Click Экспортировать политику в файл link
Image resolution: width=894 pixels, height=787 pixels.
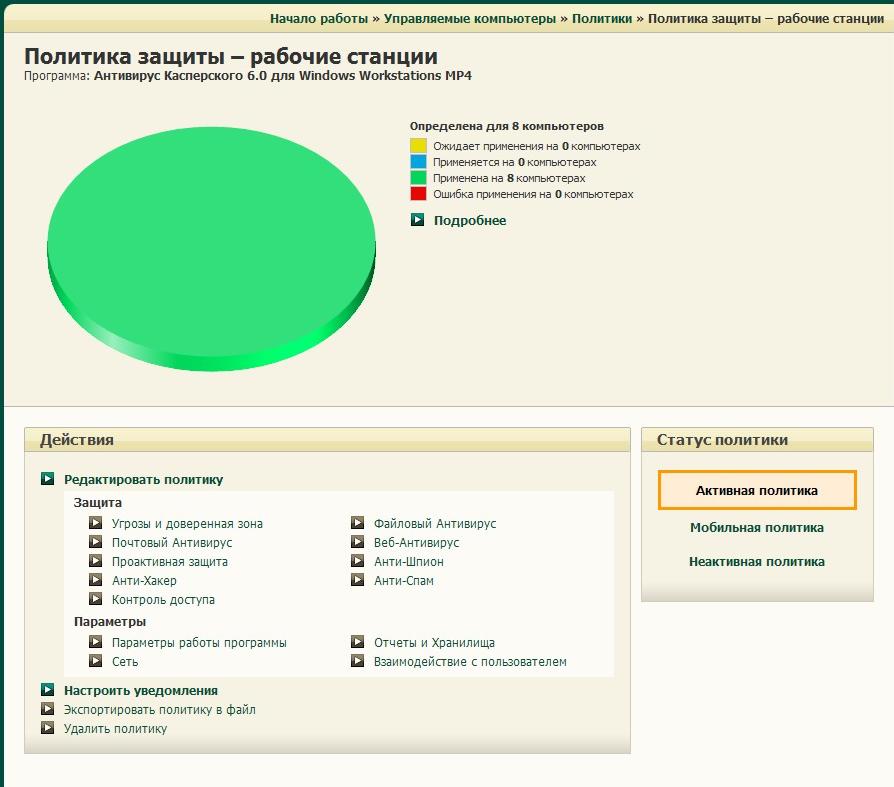pos(159,709)
